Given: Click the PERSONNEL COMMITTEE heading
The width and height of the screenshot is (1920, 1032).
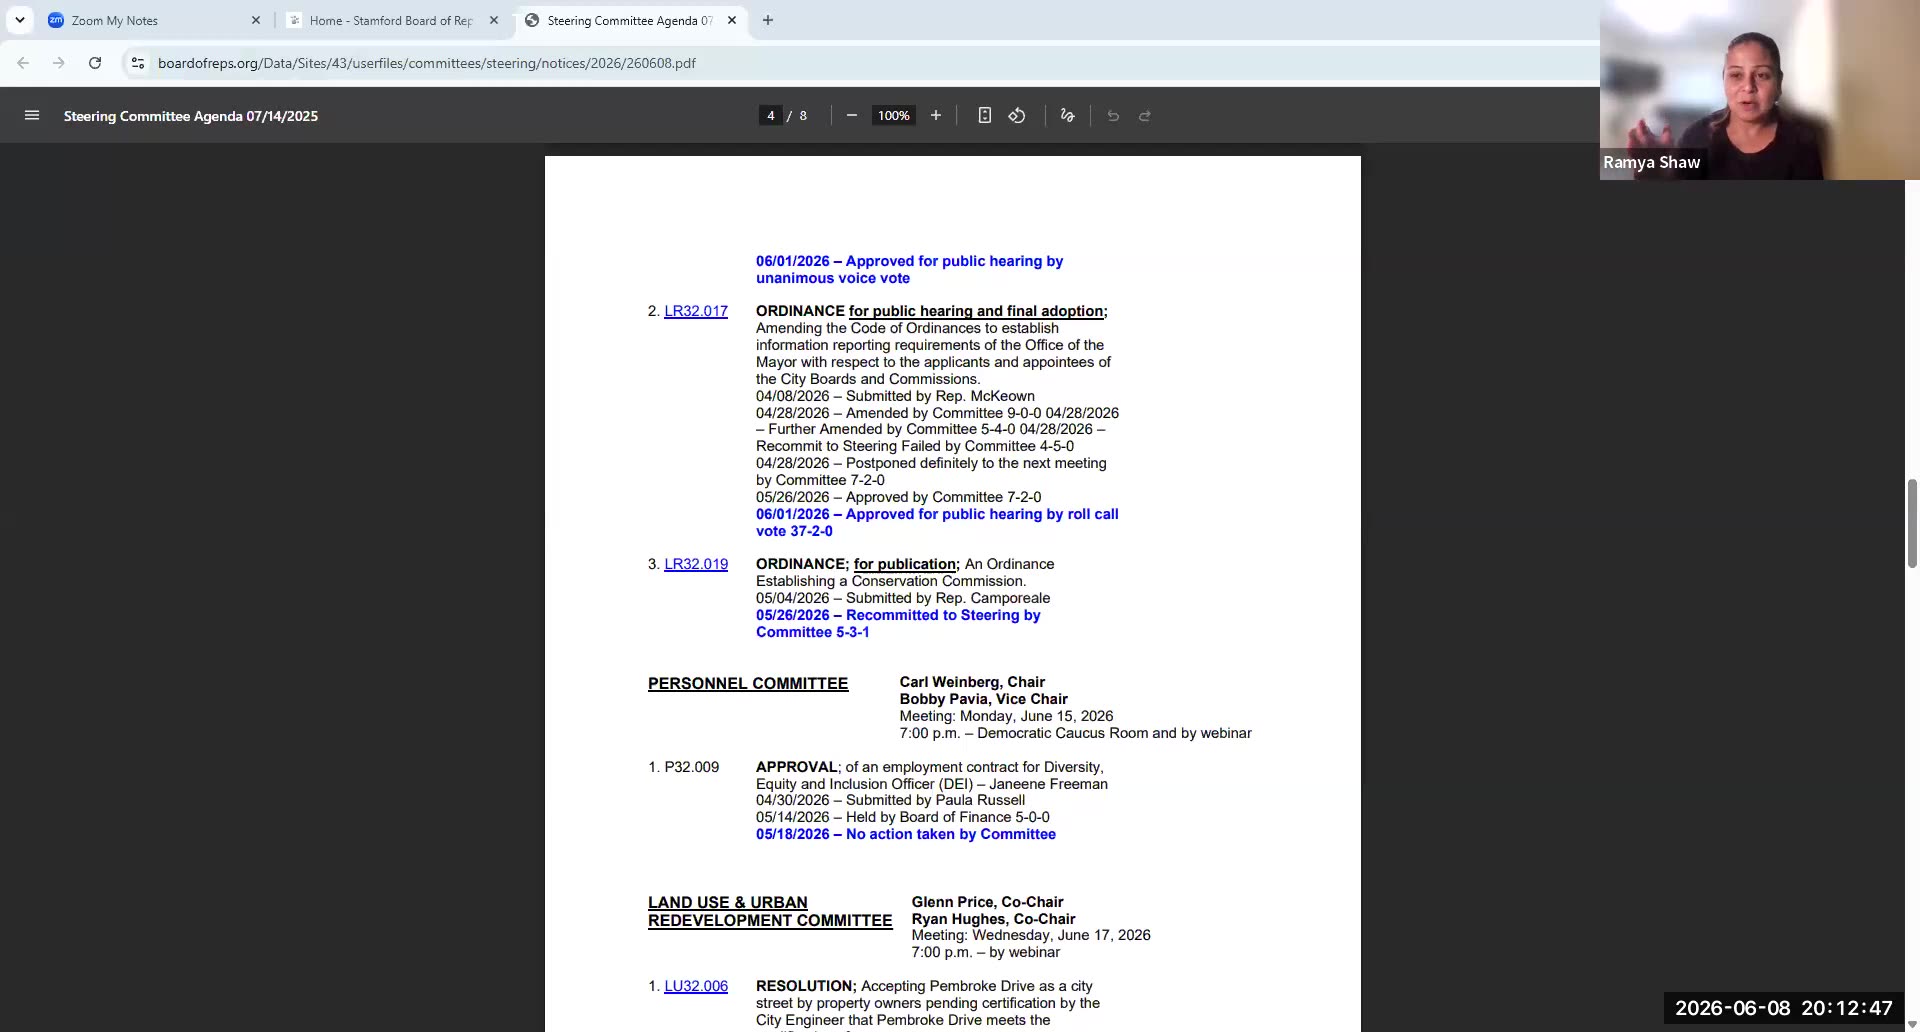Looking at the screenshot, I should point(748,684).
